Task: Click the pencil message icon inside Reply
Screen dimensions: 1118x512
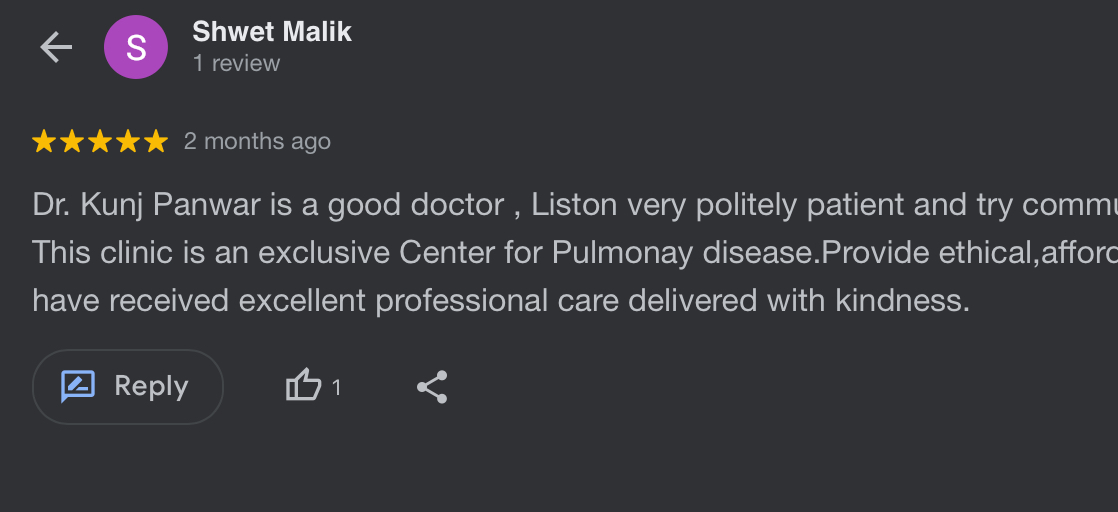Action: click(78, 386)
